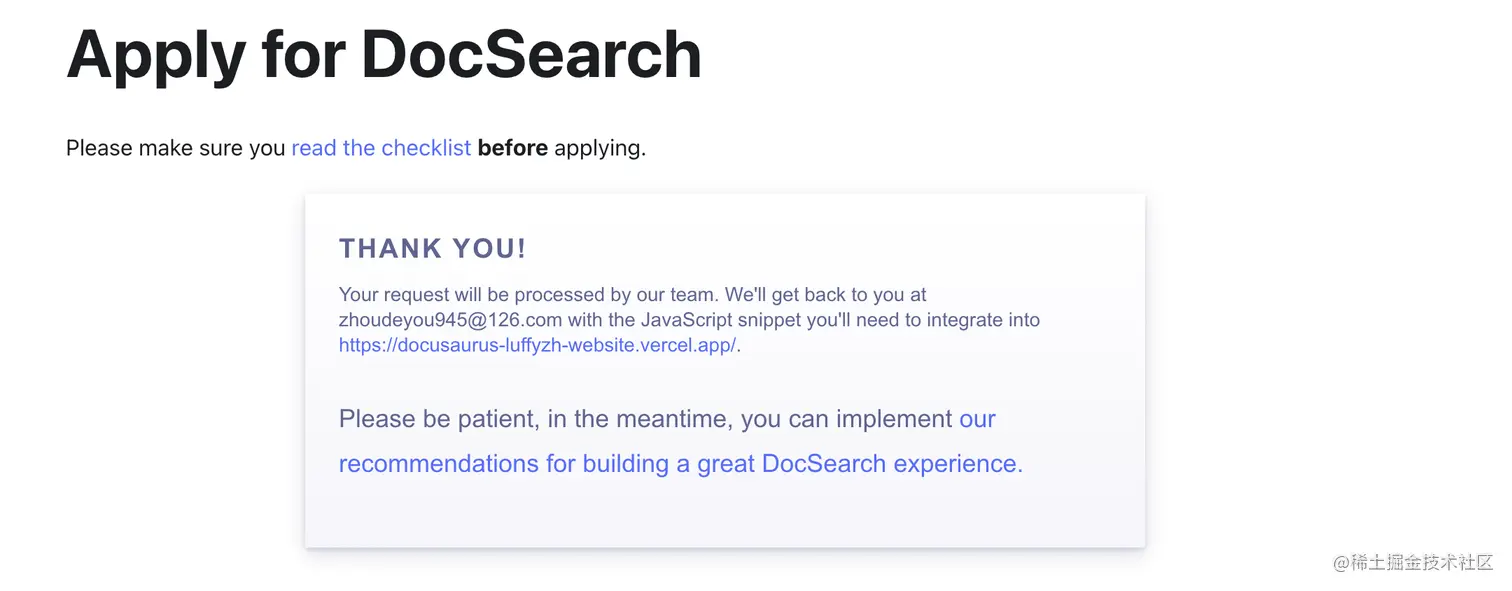The height and width of the screenshot is (591, 1512).
Task: Click the 稀土掘金技术社区 watermark
Action: [x=1412, y=562]
